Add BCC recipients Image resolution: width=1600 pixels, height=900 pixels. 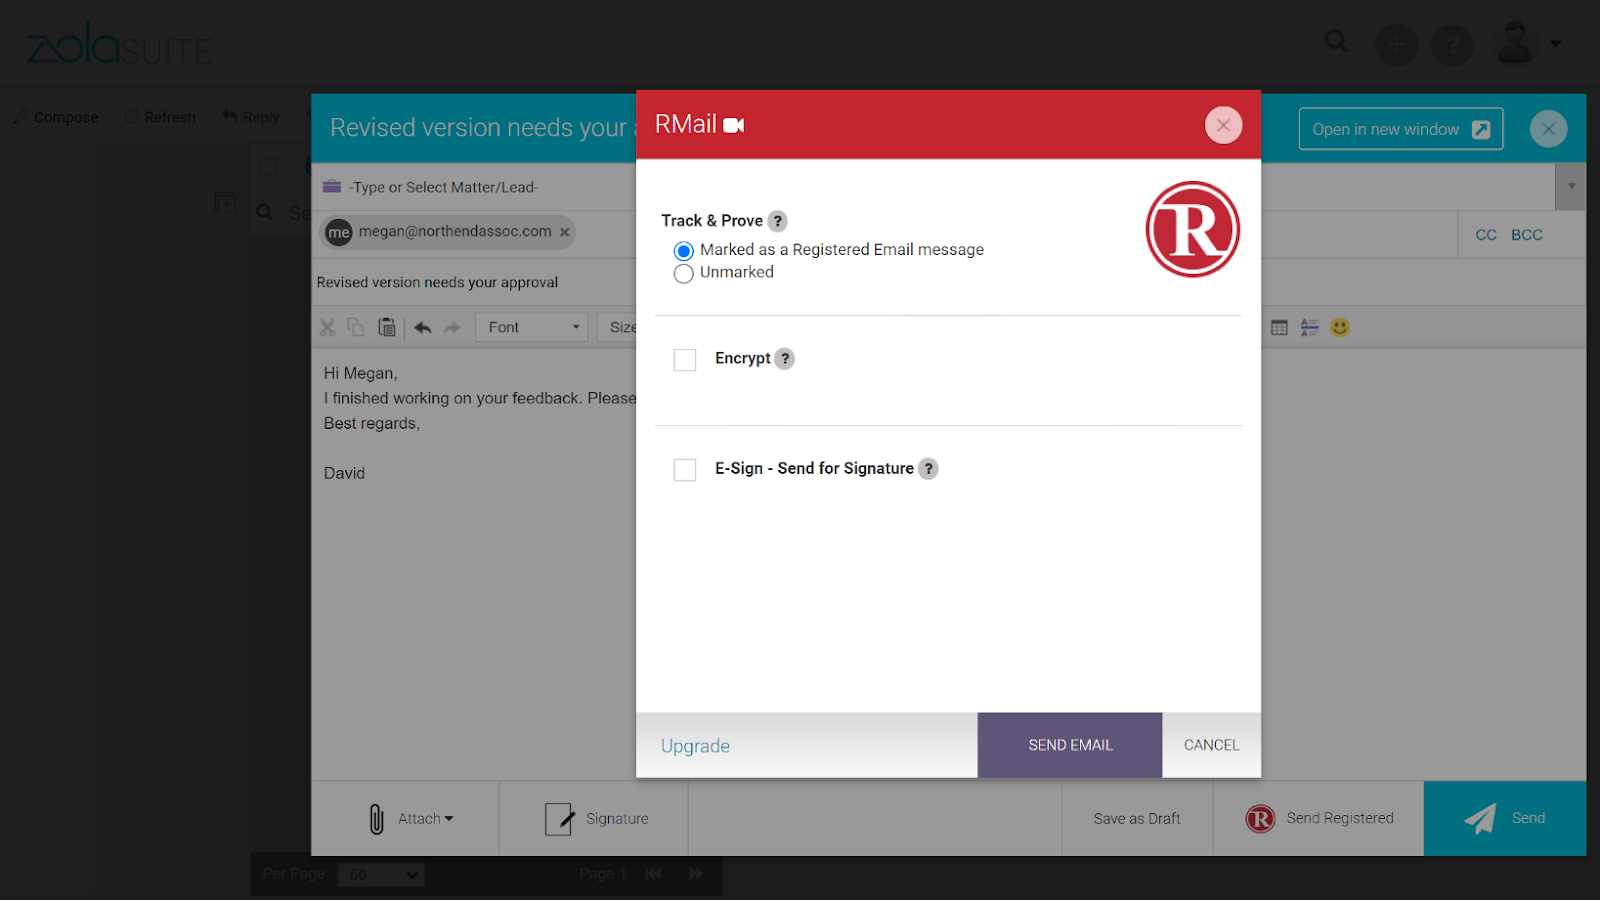[x=1527, y=235]
